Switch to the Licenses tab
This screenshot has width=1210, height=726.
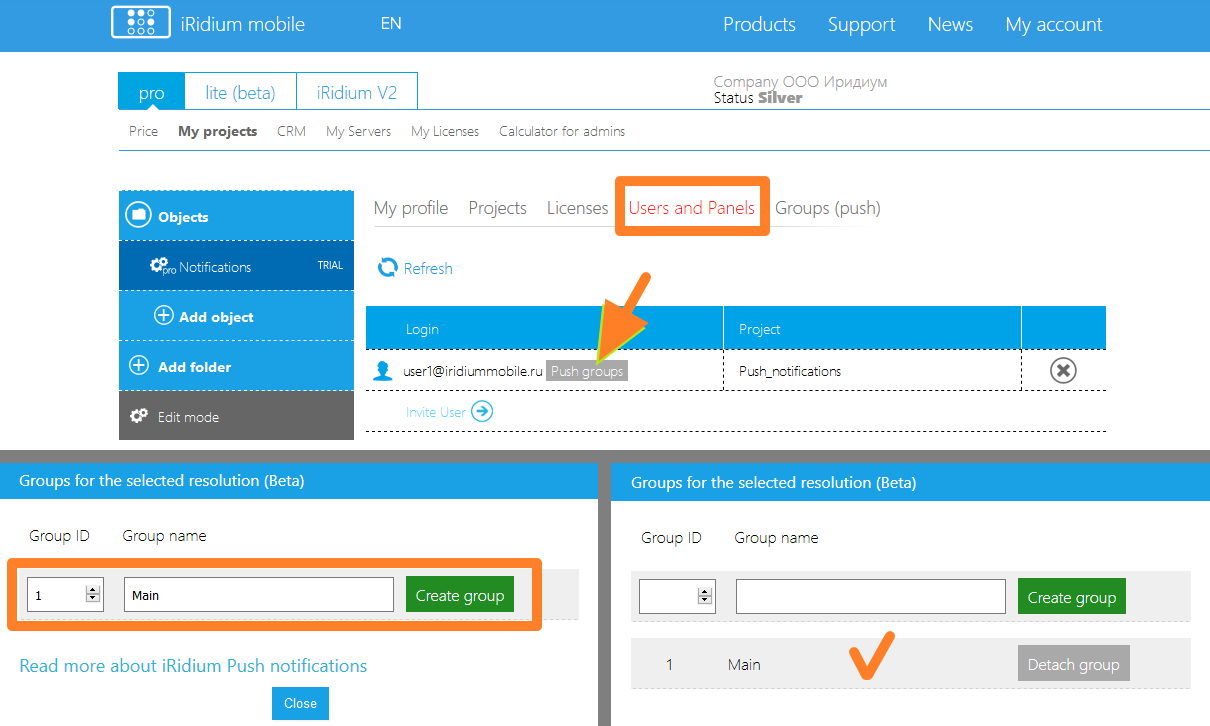click(x=577, y=208)
